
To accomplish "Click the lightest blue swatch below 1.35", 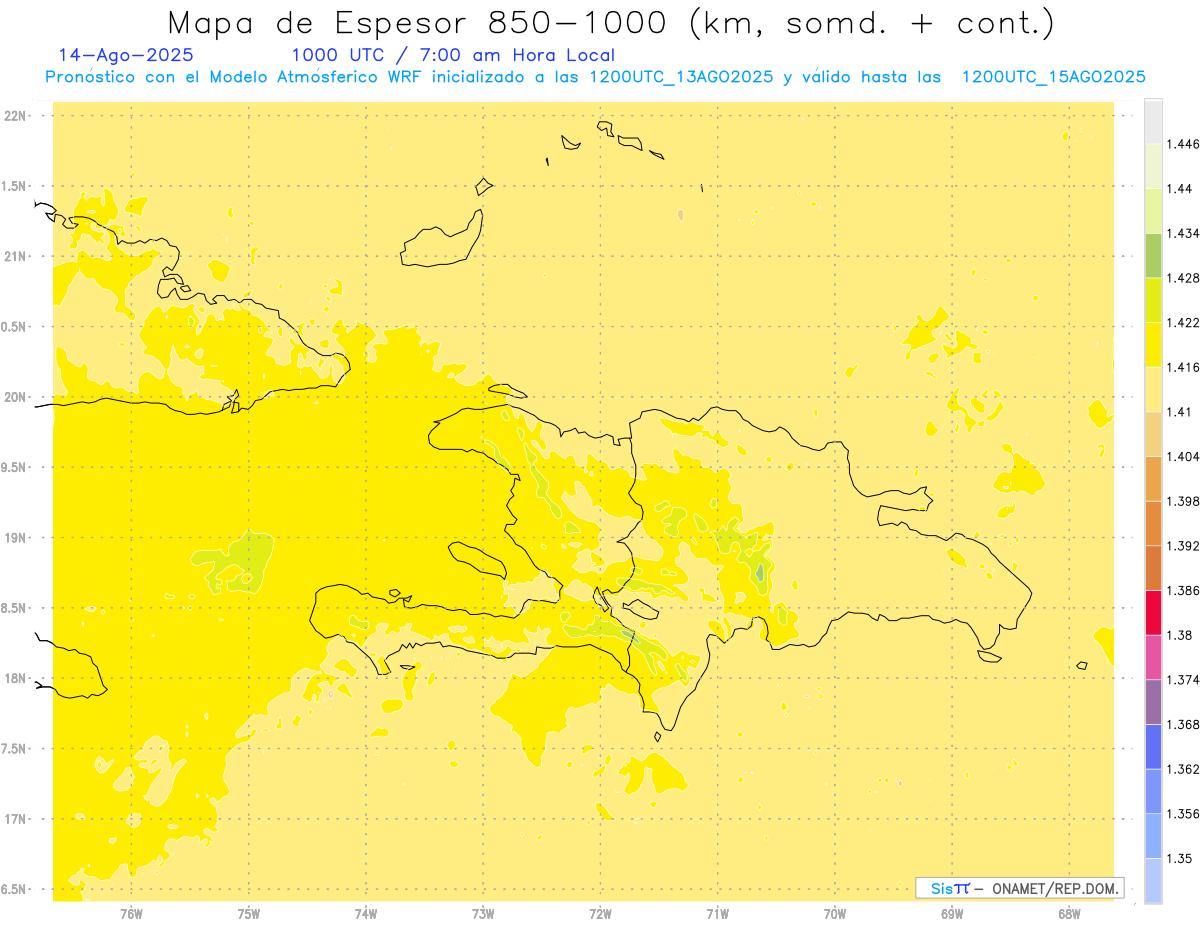I will [1153, 881].
